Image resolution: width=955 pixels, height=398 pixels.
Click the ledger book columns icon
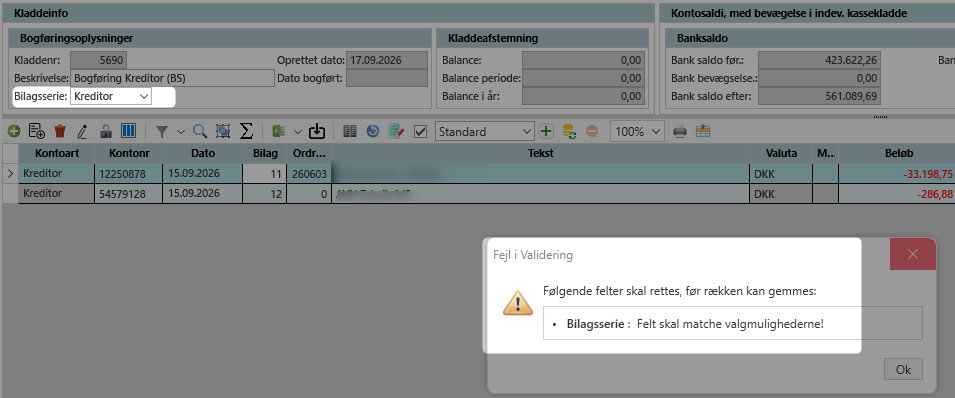point(350,131)
